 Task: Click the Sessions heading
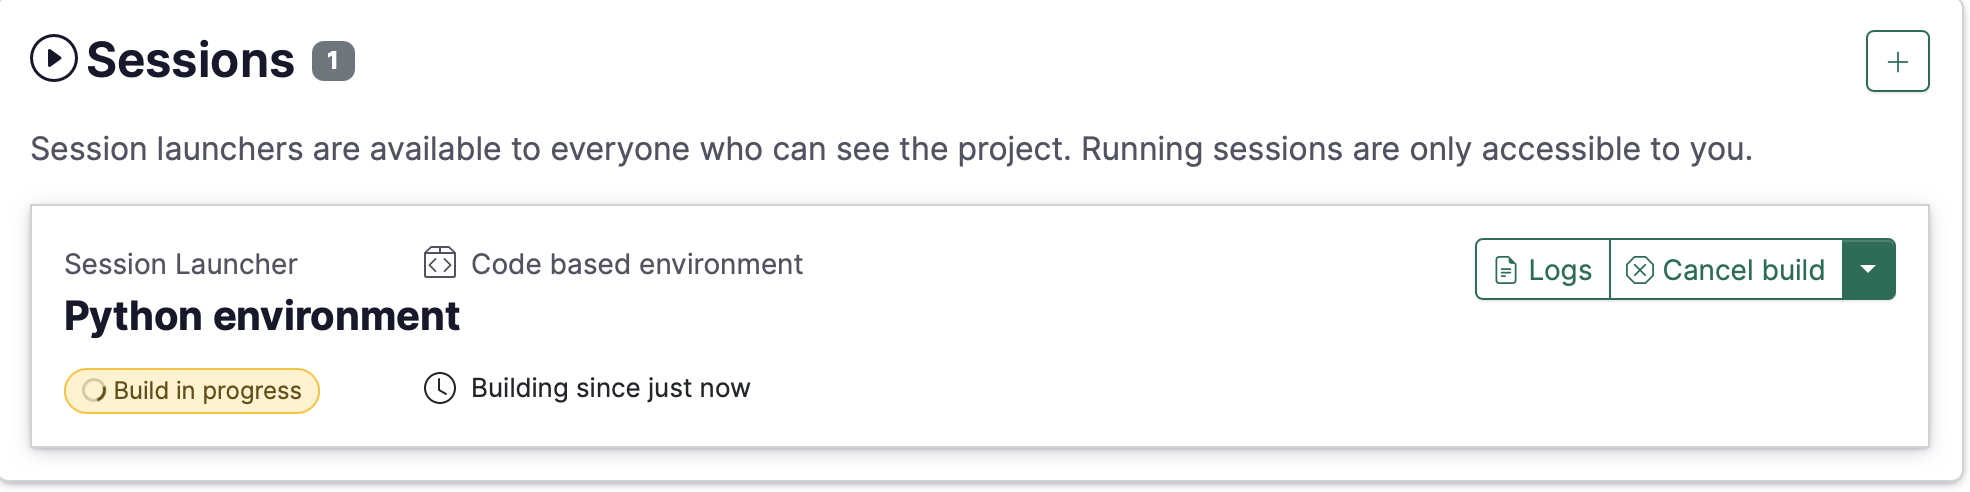(190, 60)
